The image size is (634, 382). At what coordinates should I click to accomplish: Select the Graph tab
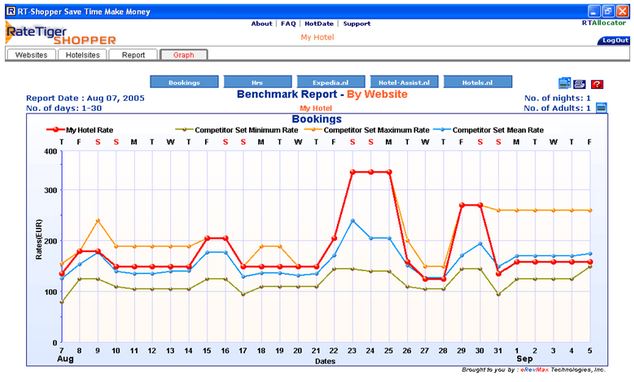(184, 55)
